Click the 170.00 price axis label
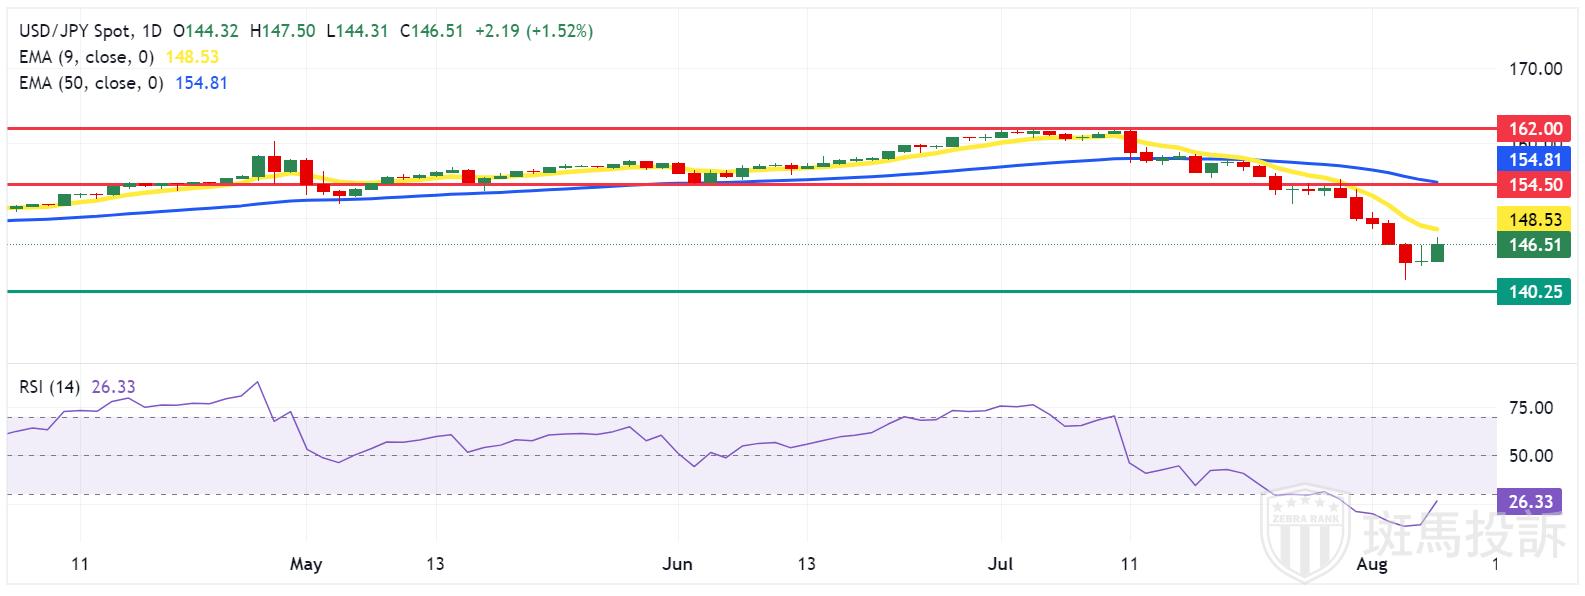This screenshot has height=596, width=1585. point(1535,69)
